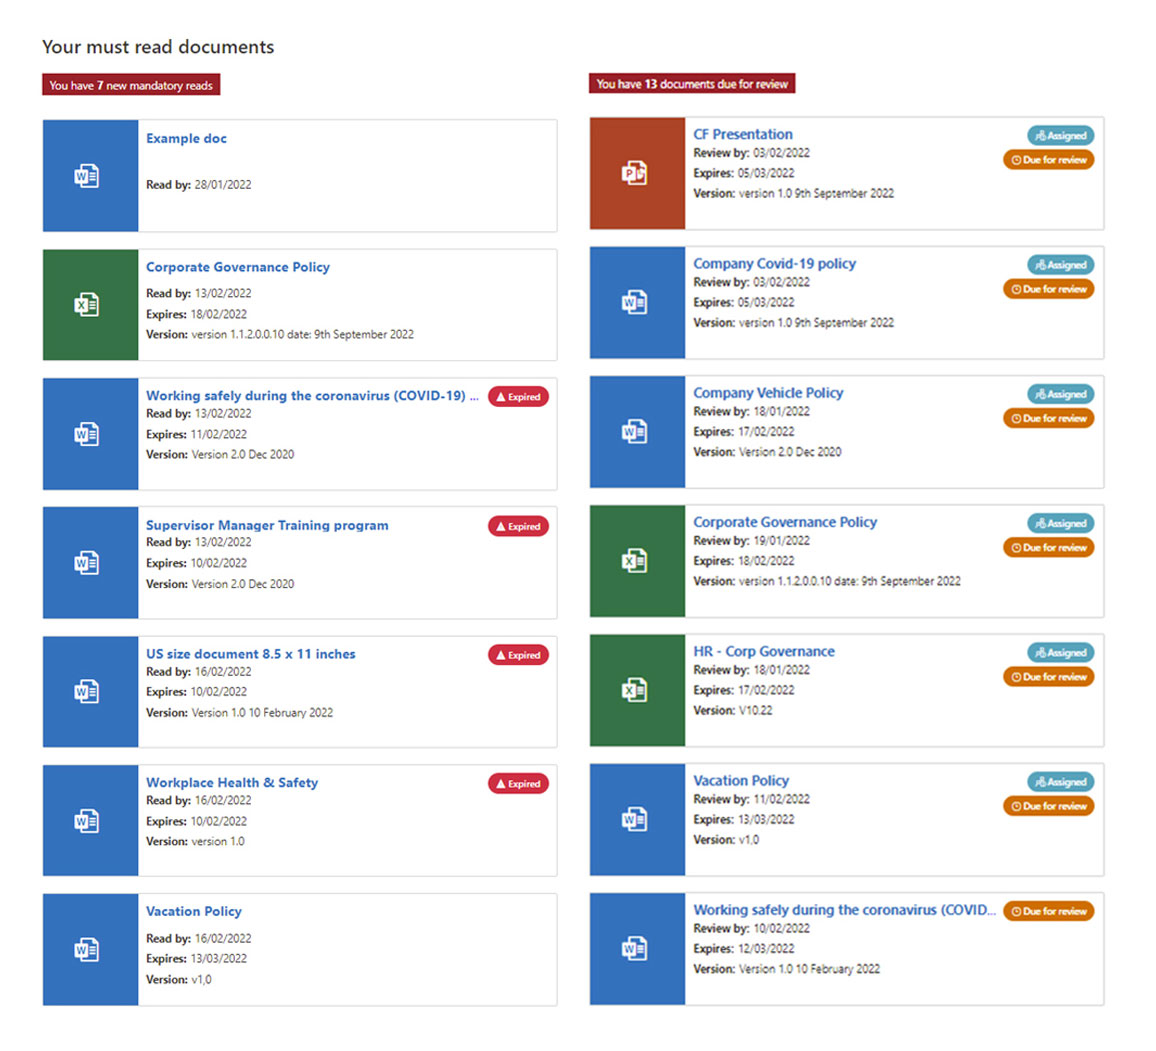Open the Vacation Policy link in the review list
Image resolution: width=1156 pixels, height=1051 pixels.
coord(740,781)
